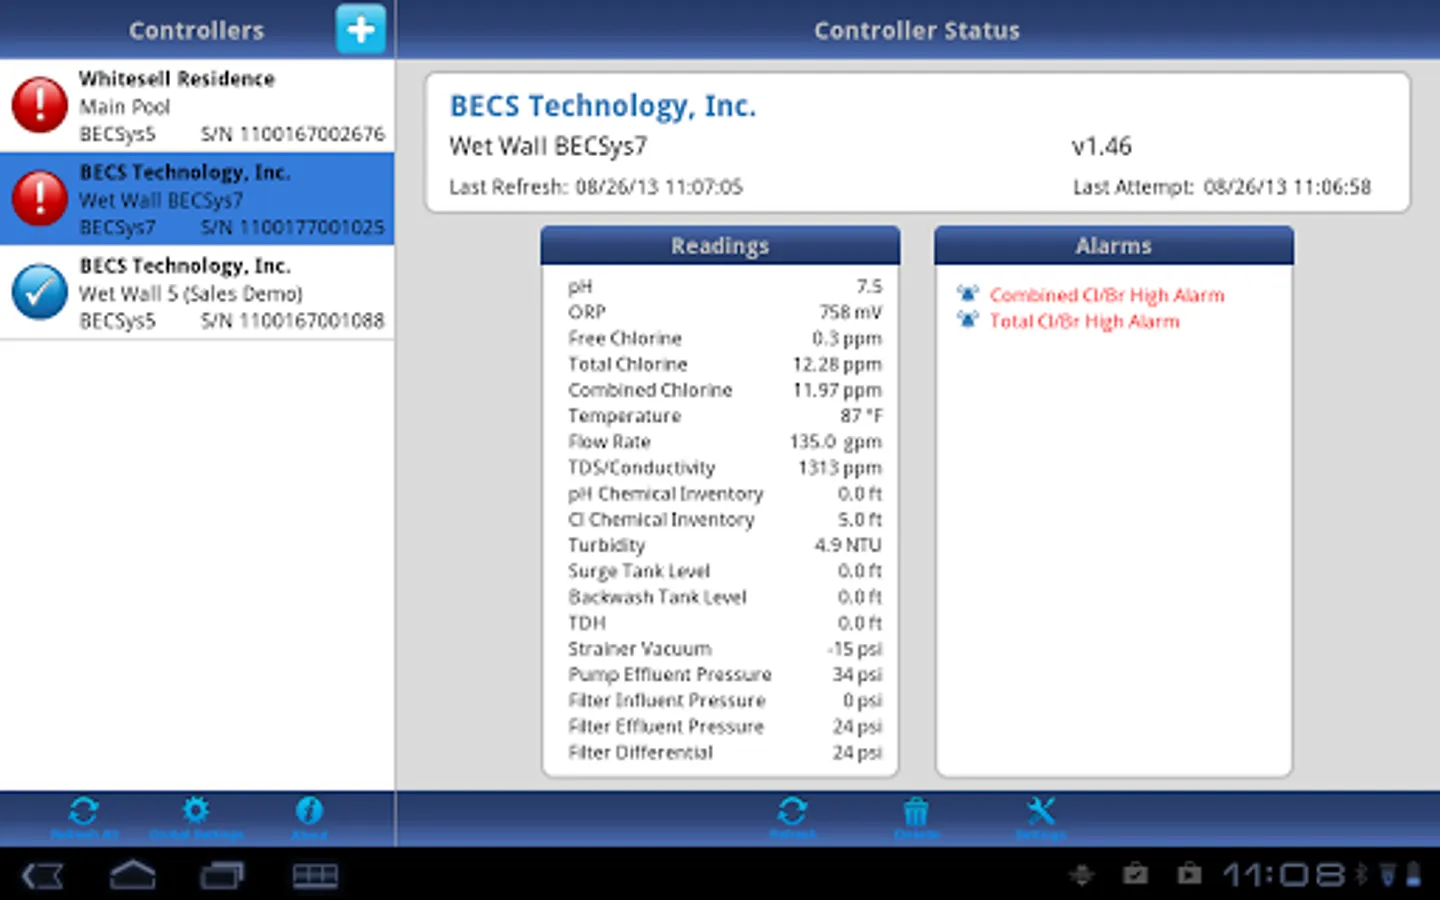The image size is (1440, 900).
Task: Click the pH reading row
Action: [x=725, y=286]
